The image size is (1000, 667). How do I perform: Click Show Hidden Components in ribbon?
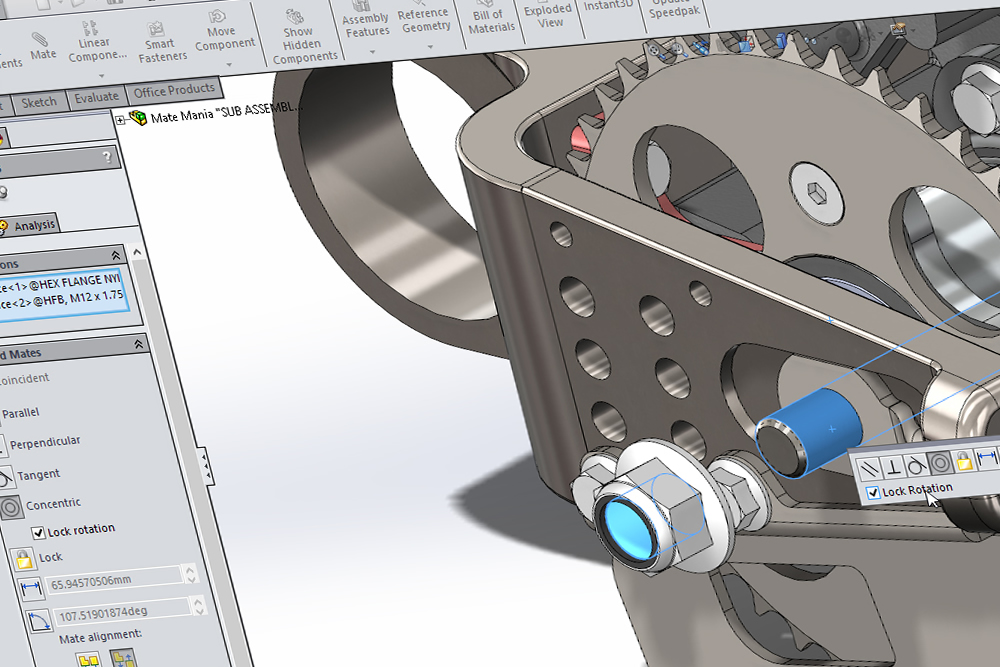[304, 37]
